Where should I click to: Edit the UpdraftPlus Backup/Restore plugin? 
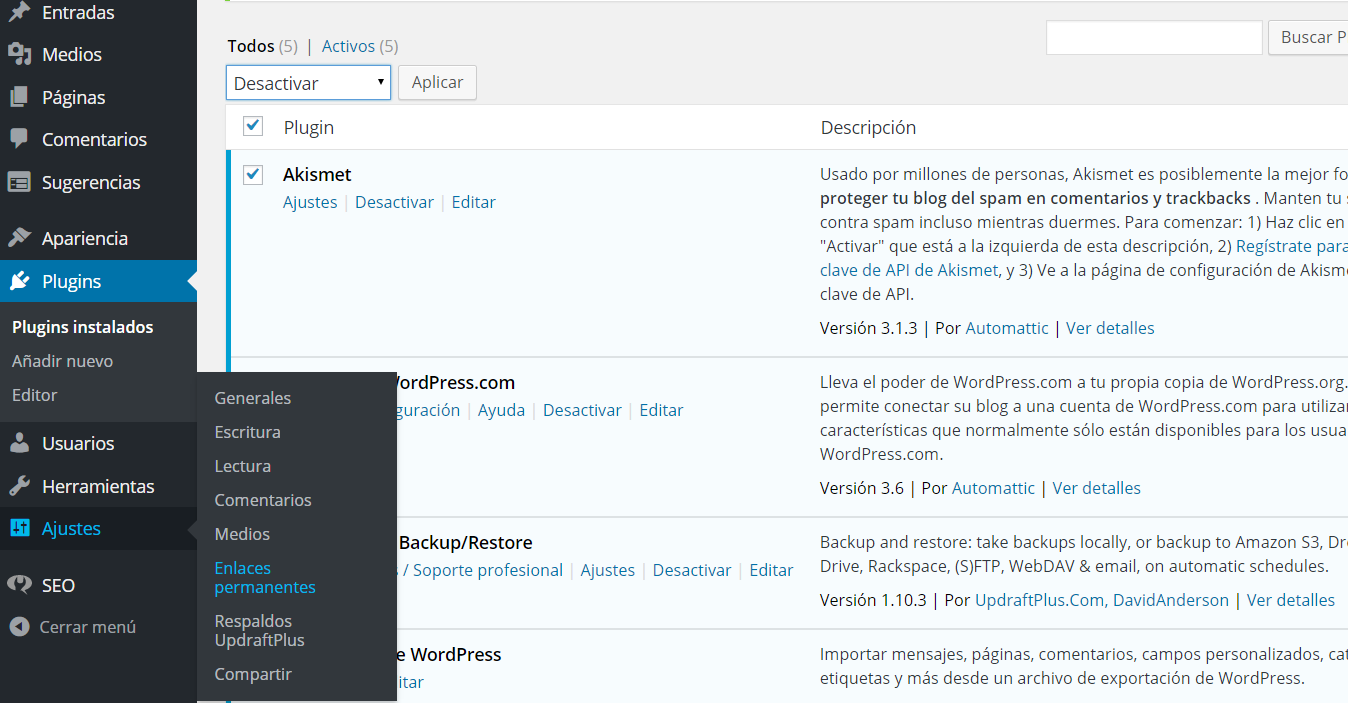click(x=771, y=570)
